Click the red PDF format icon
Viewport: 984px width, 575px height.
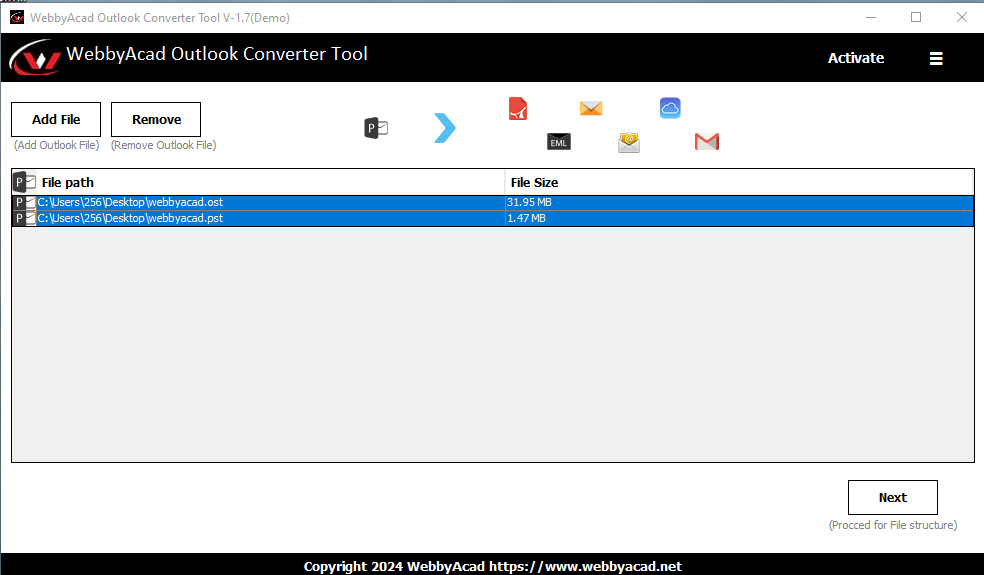(x=518, y=109)
